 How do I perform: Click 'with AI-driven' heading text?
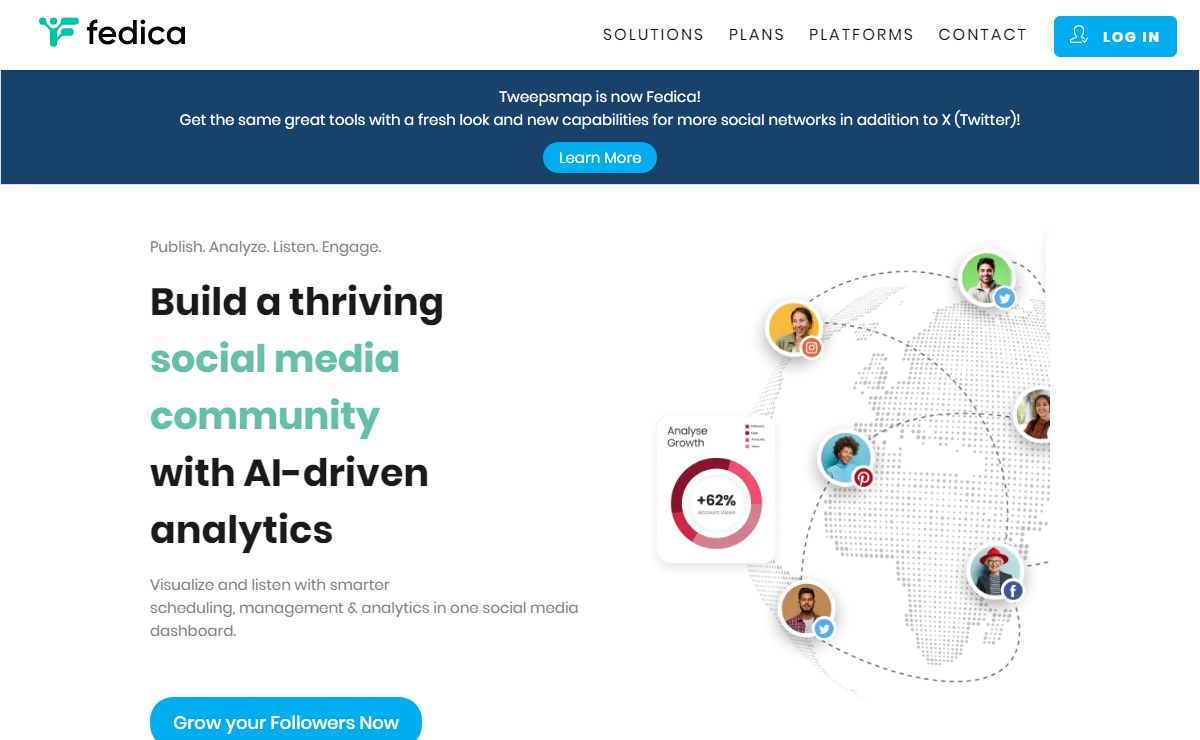click(289, 472)
